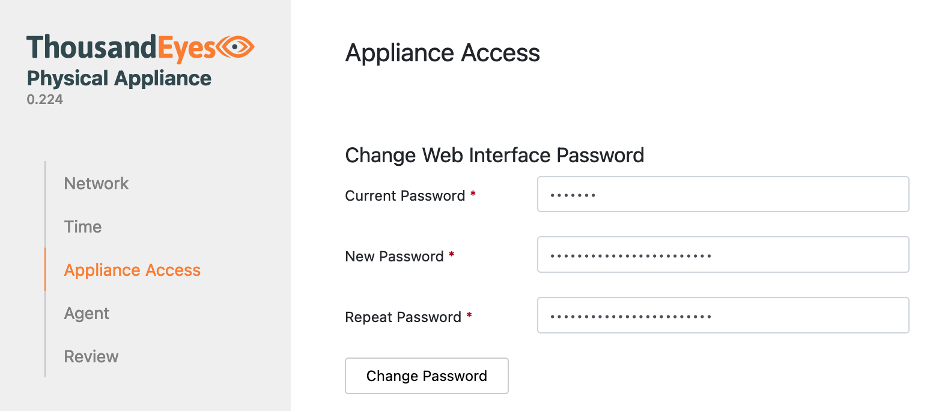
Task: Focus the Repeat Password input field
Action: 722,315
